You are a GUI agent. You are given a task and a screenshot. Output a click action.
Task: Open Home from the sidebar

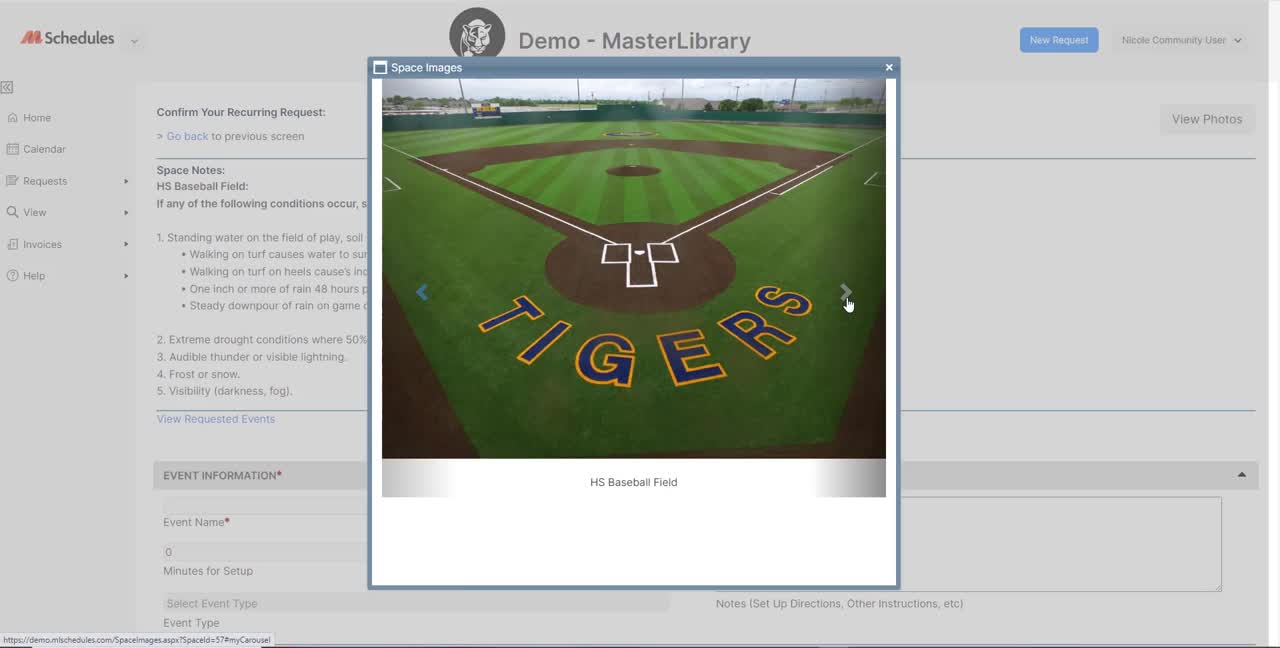(37, 118)
